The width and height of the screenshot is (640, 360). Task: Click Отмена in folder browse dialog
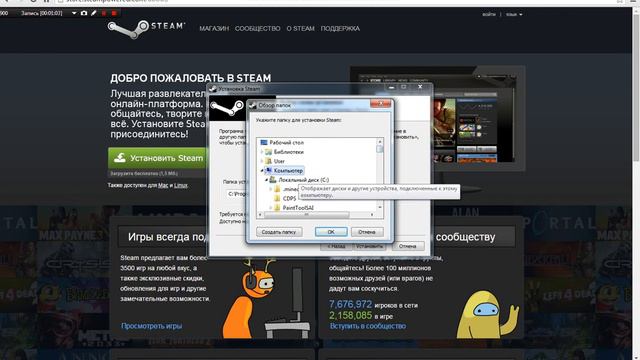point(367,232)
